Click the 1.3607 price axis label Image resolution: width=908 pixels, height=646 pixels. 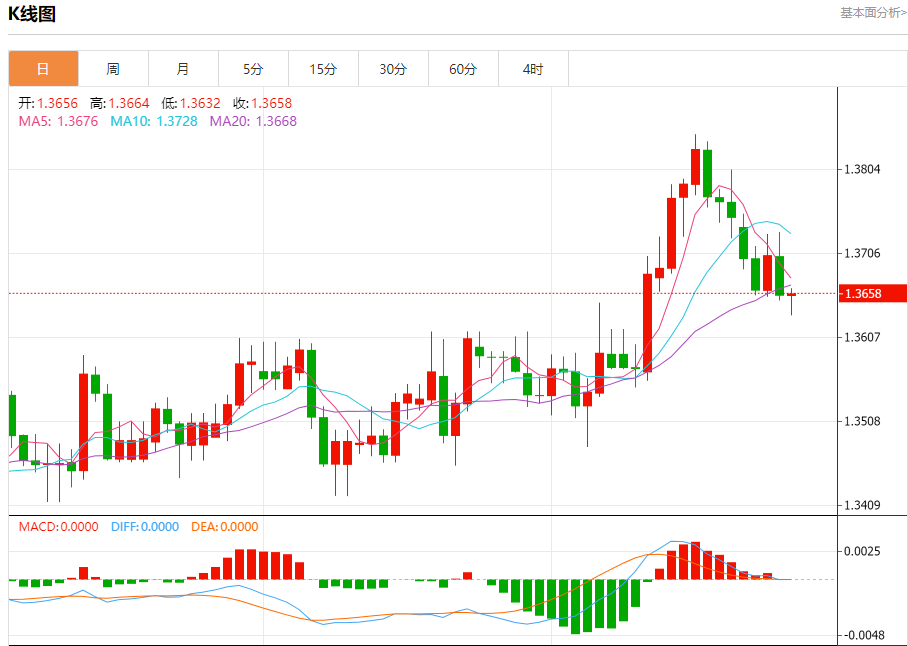pos(862,337)
